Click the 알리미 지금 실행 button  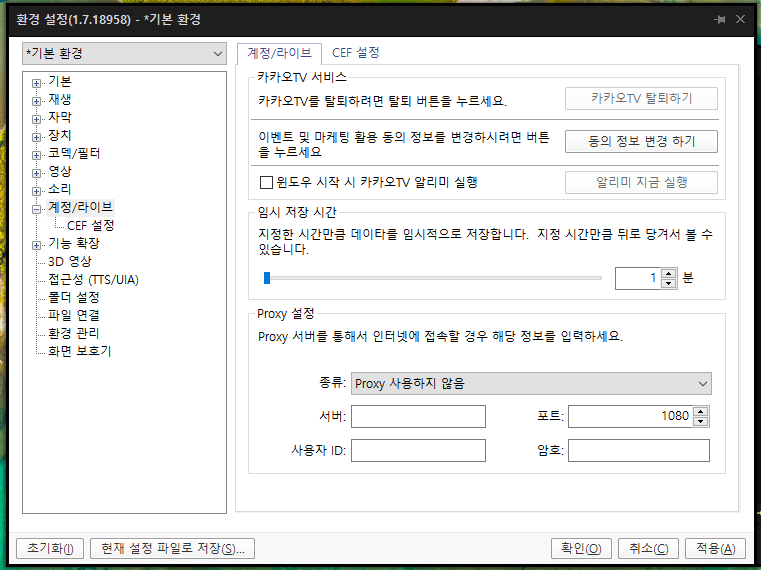coord(641,183)
